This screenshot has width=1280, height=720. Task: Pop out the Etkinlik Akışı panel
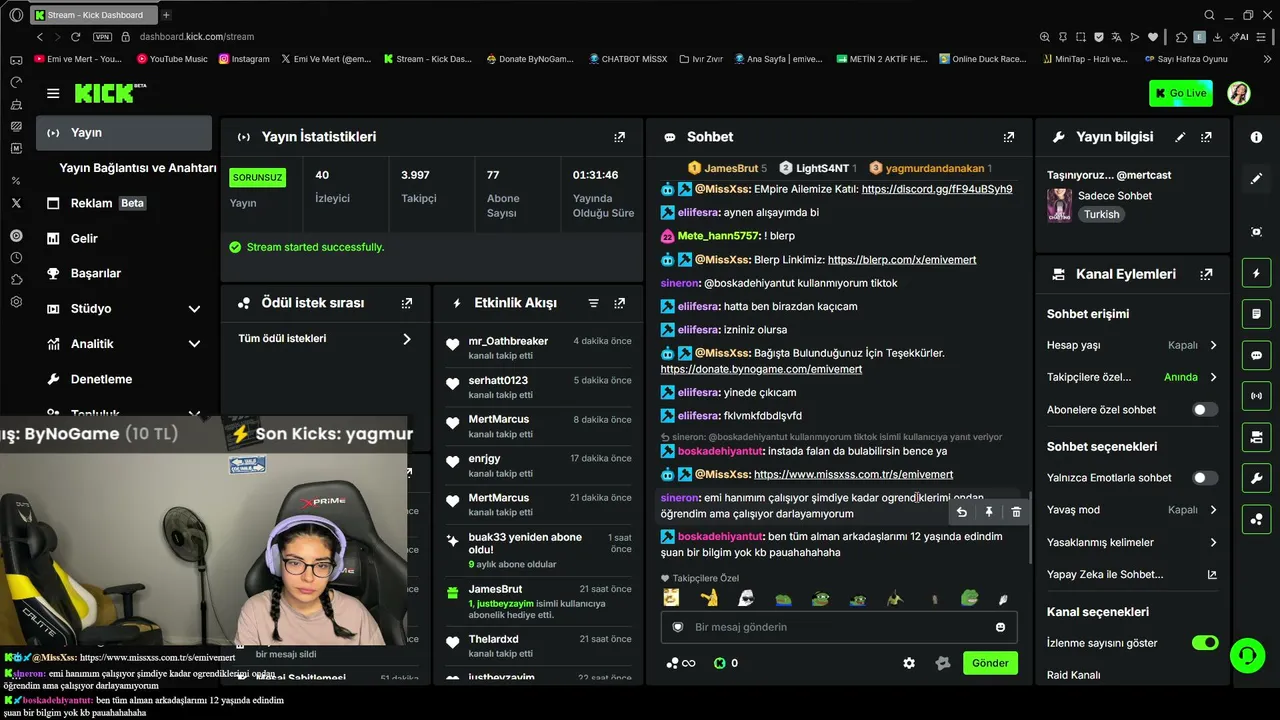pyautogui.click(x=620, y=303)
